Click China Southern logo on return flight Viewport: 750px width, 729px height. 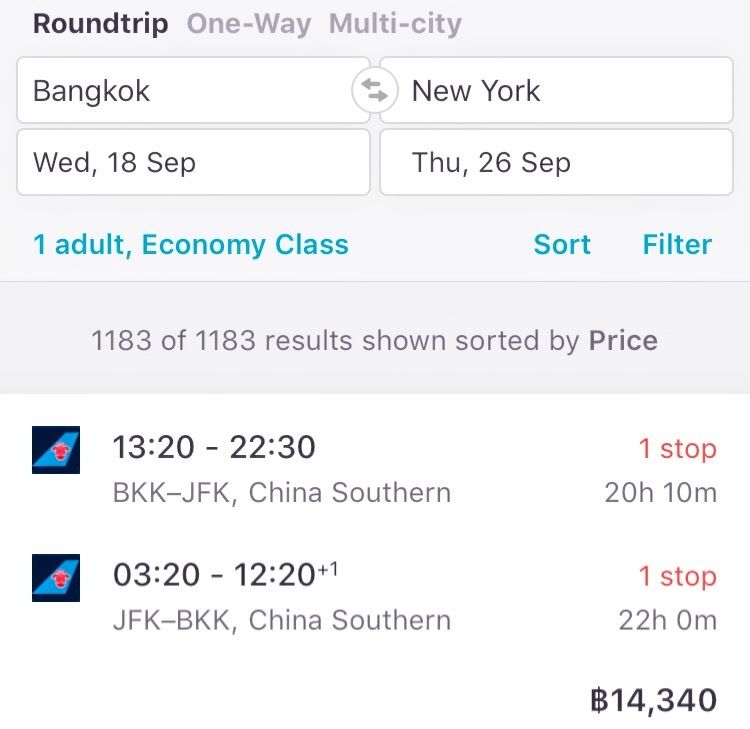point(56,577)
